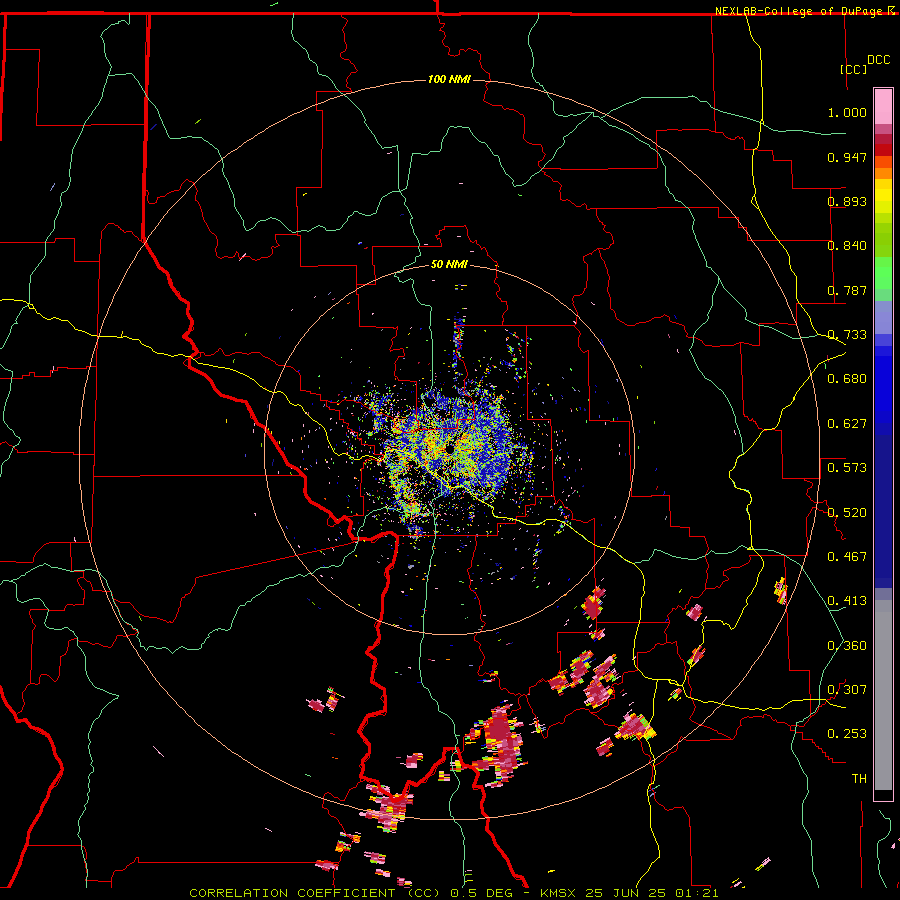Click the radar site at the rings' center
This screenshot has width=900, height=900.
(x=449, y=449)
